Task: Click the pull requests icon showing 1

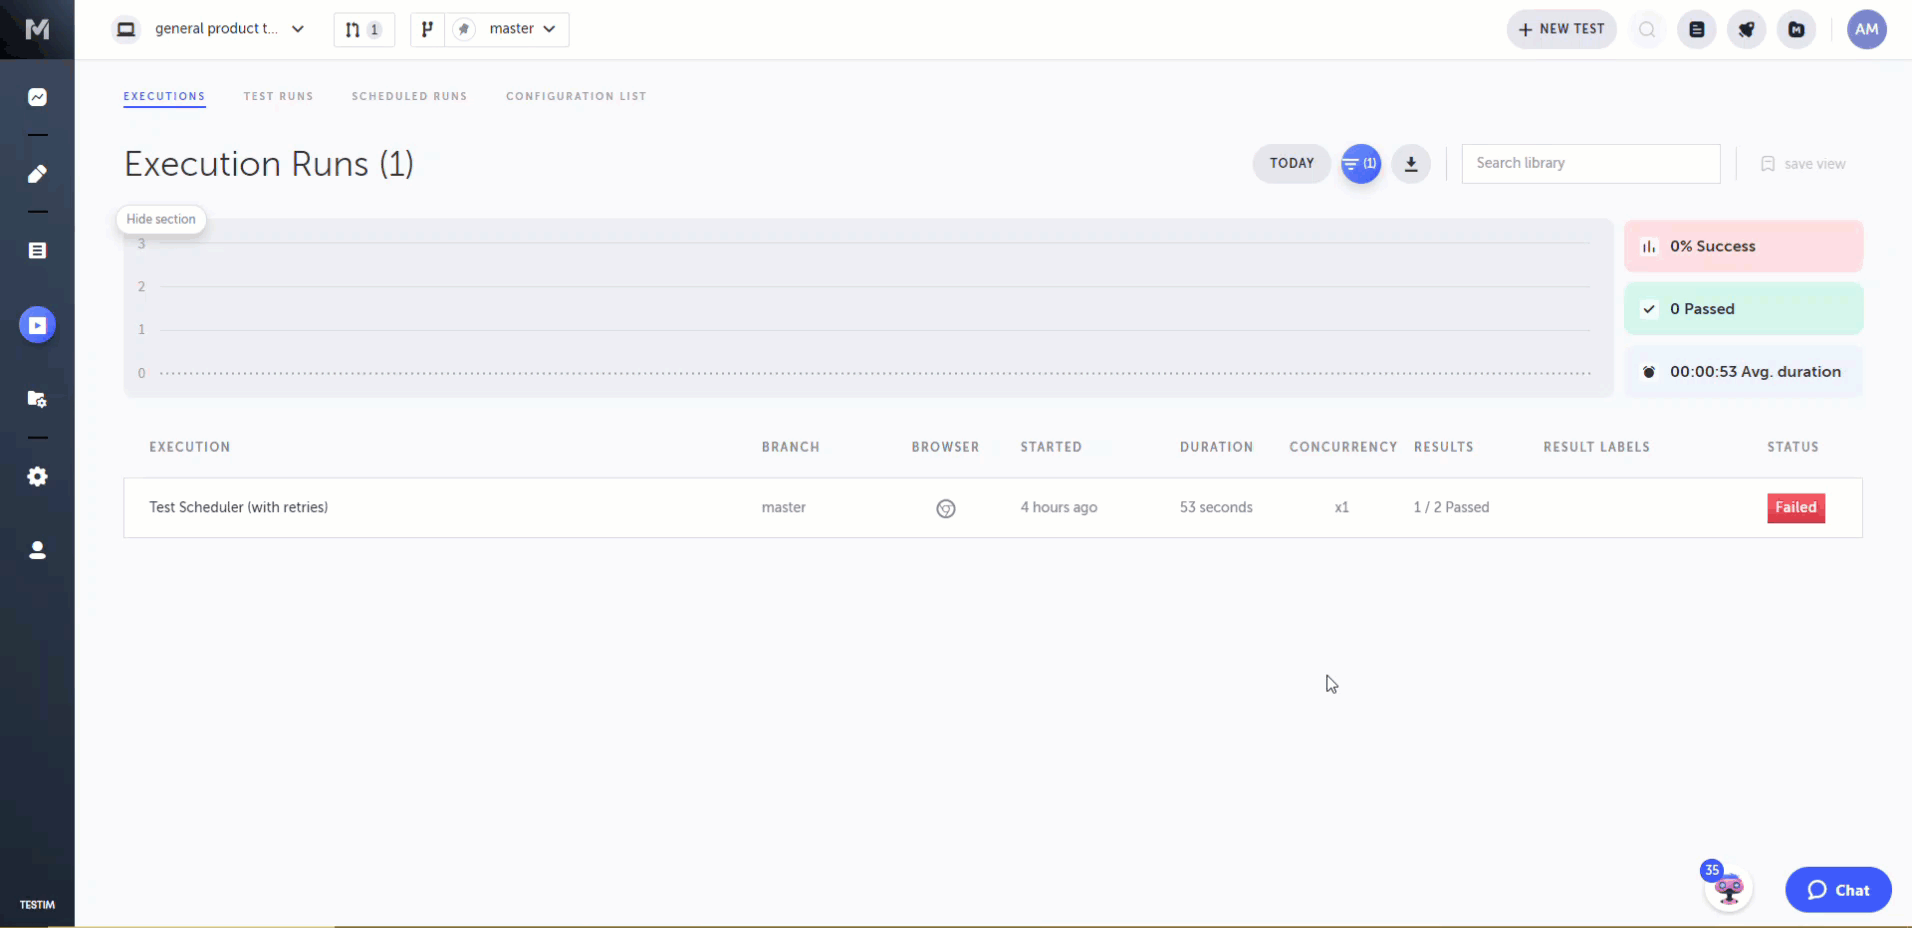Action: point(364,30)
